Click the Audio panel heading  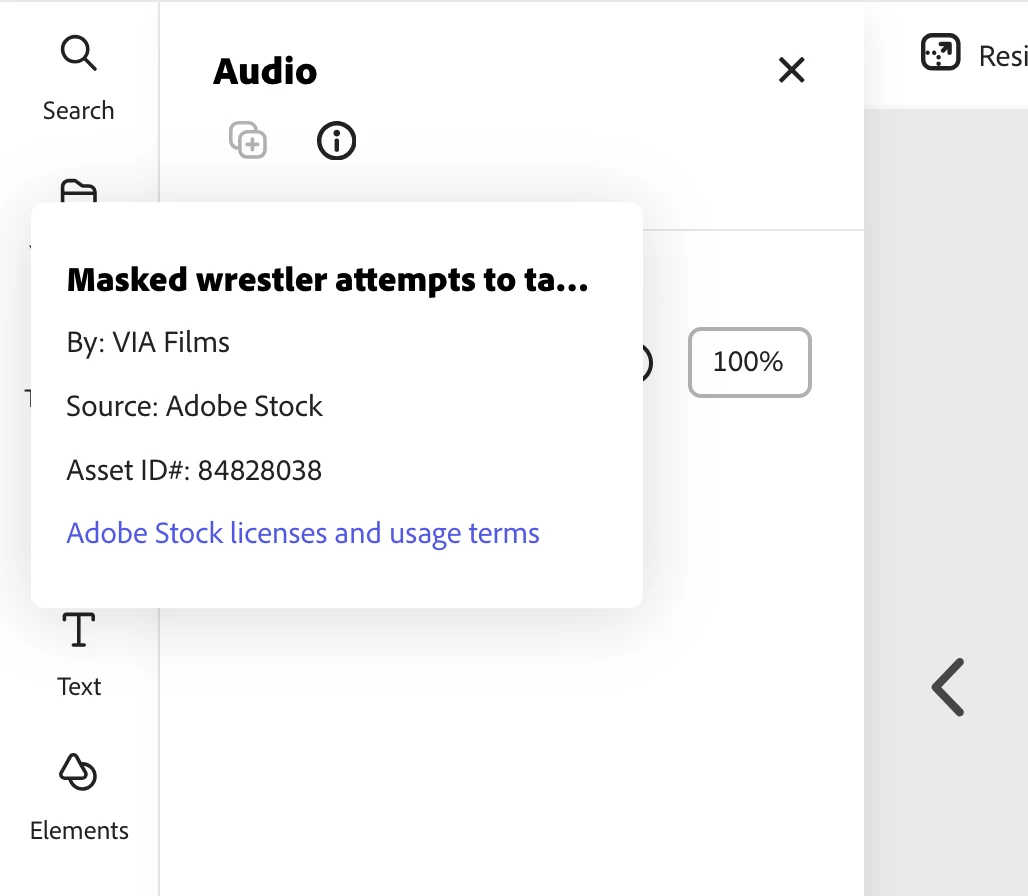pyautogui.click(x=266, y=71)
